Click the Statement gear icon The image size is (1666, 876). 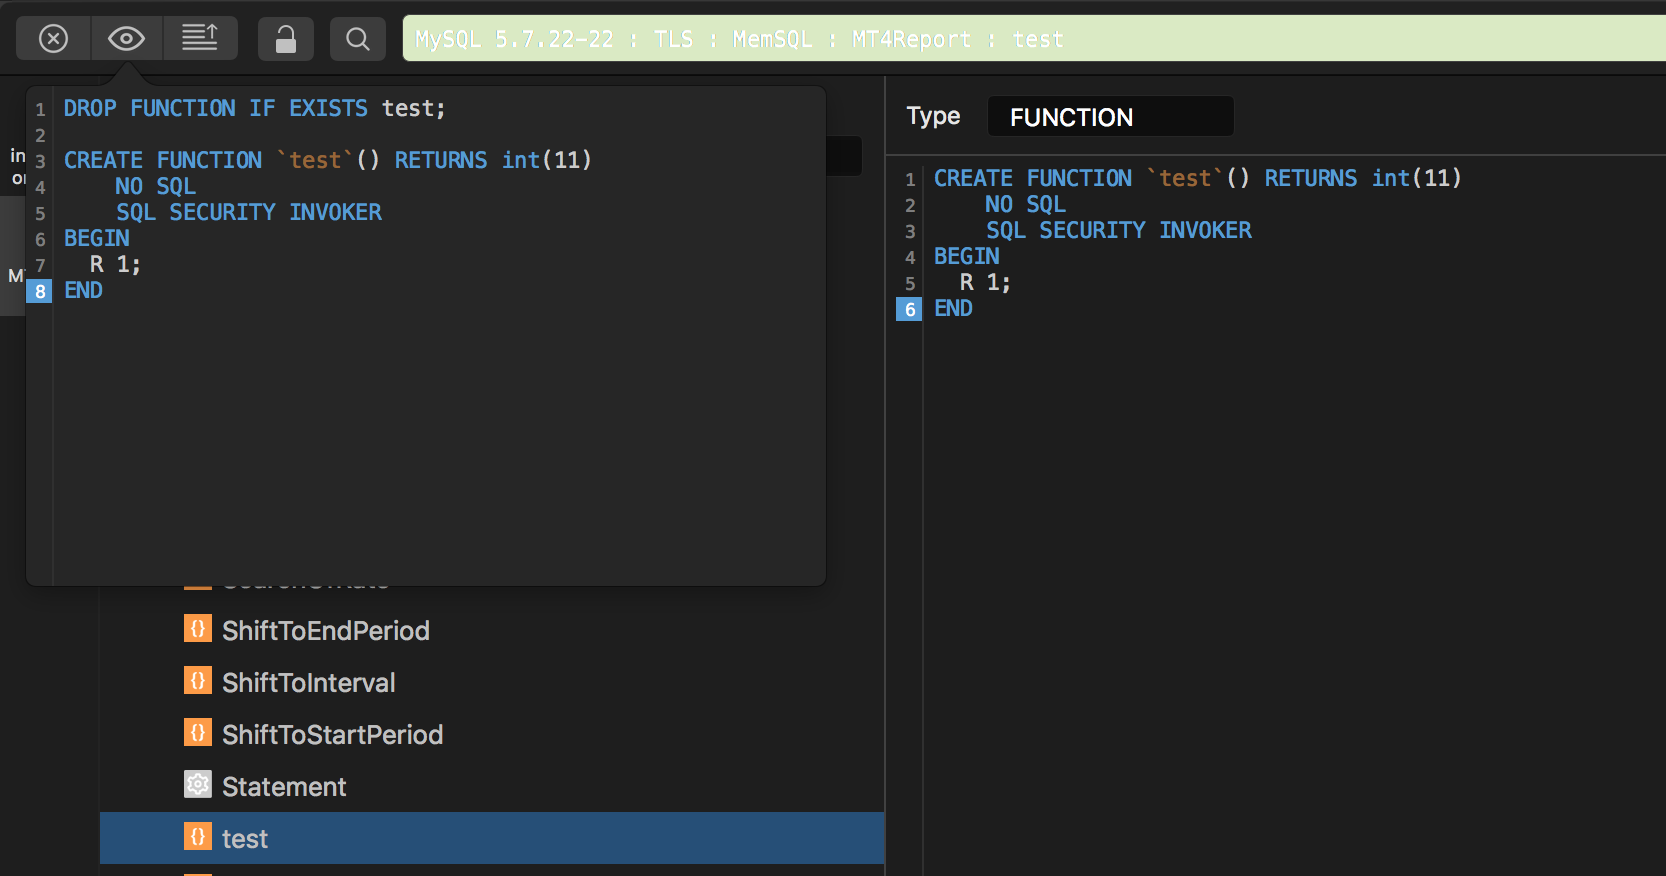198,785
